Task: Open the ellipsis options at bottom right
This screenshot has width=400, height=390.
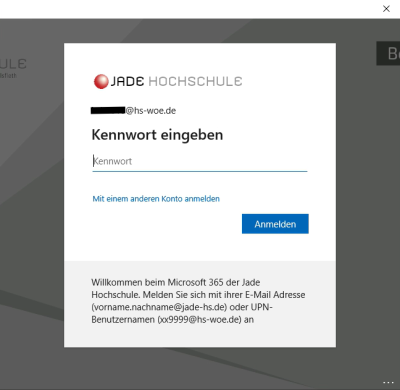Action: (x=388, y=383)
